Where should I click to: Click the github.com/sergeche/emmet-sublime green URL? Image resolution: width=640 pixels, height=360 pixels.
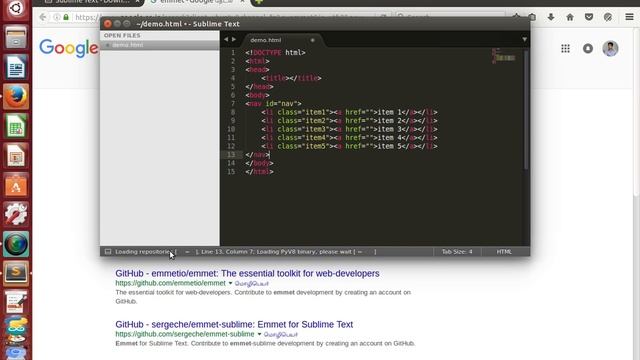(x=185, y=334)
